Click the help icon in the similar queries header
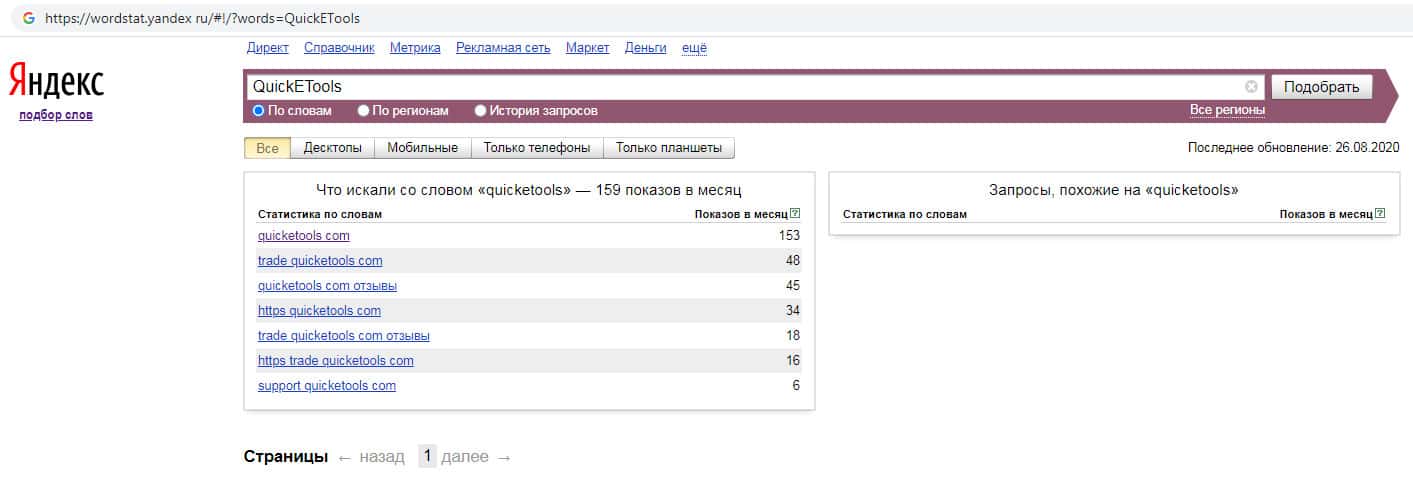 (1380, 214)
